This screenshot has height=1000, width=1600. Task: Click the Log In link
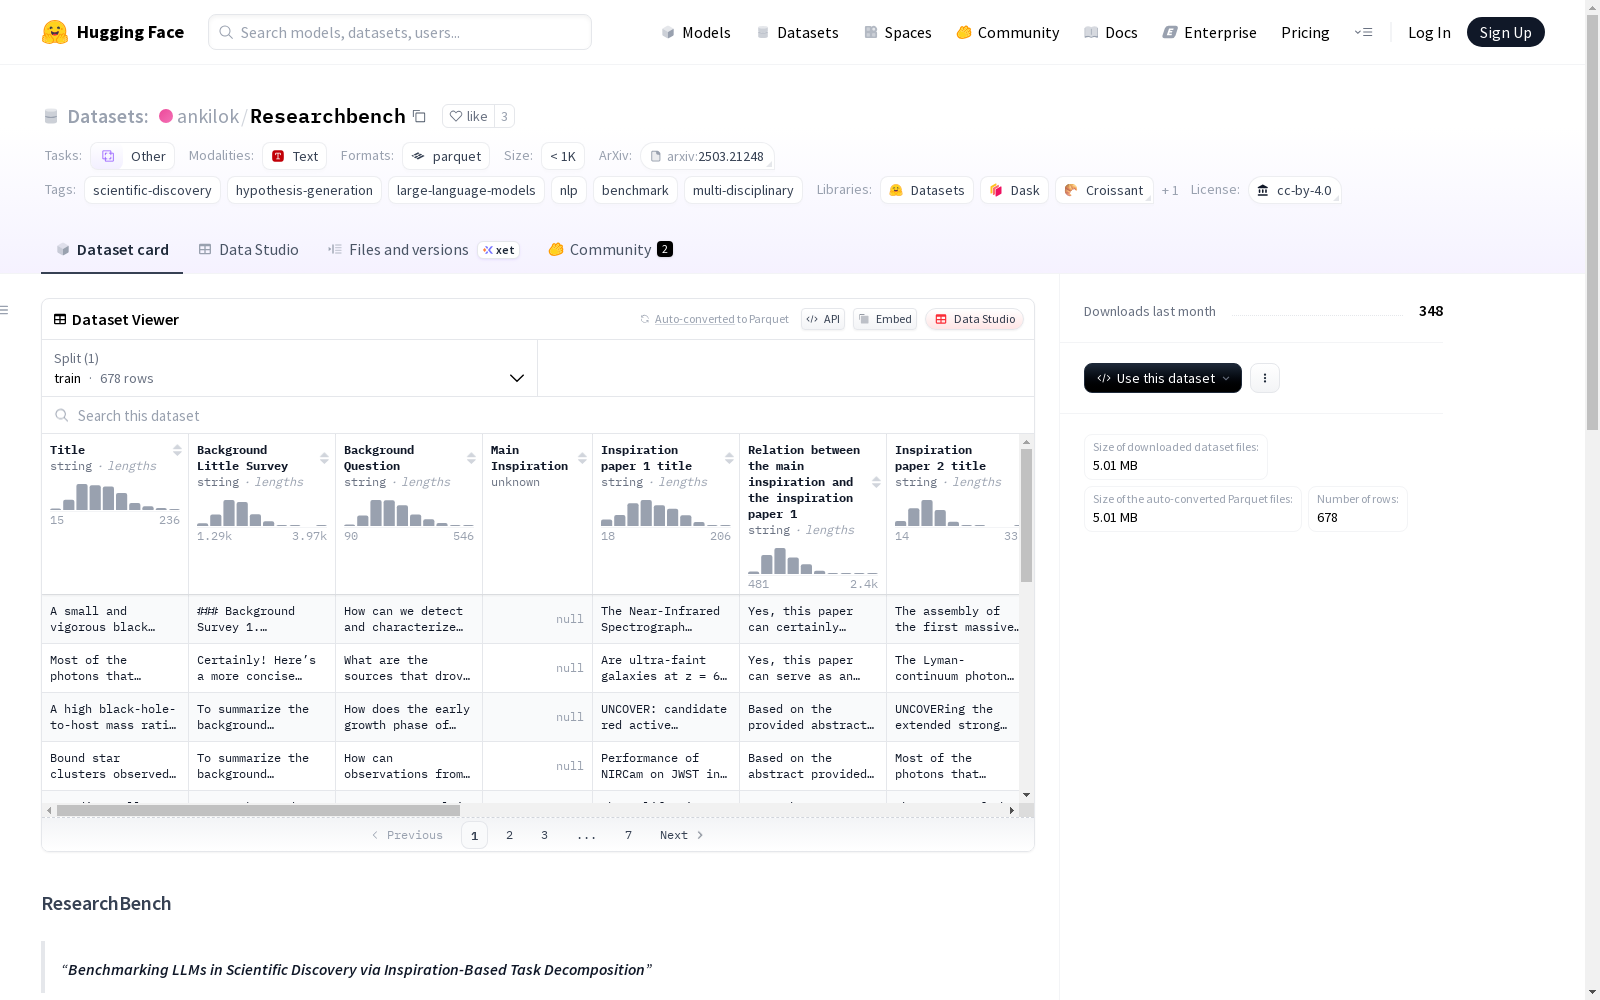[1429, 32]
